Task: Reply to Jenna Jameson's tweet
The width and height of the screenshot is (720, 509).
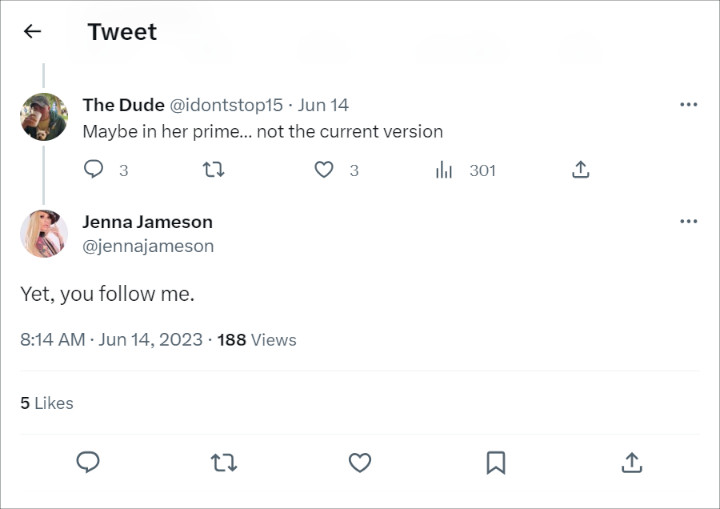Action: [x=88, y=462]
